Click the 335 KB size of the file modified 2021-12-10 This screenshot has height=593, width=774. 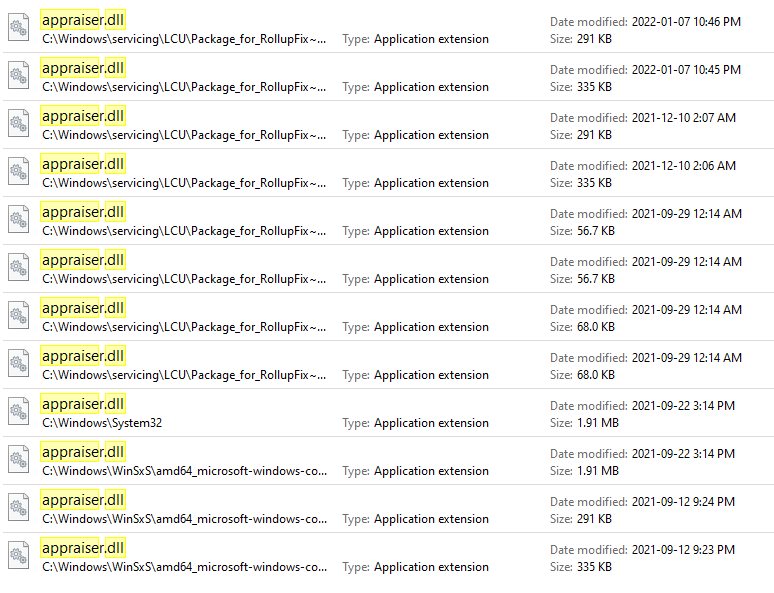pos(594,183)
